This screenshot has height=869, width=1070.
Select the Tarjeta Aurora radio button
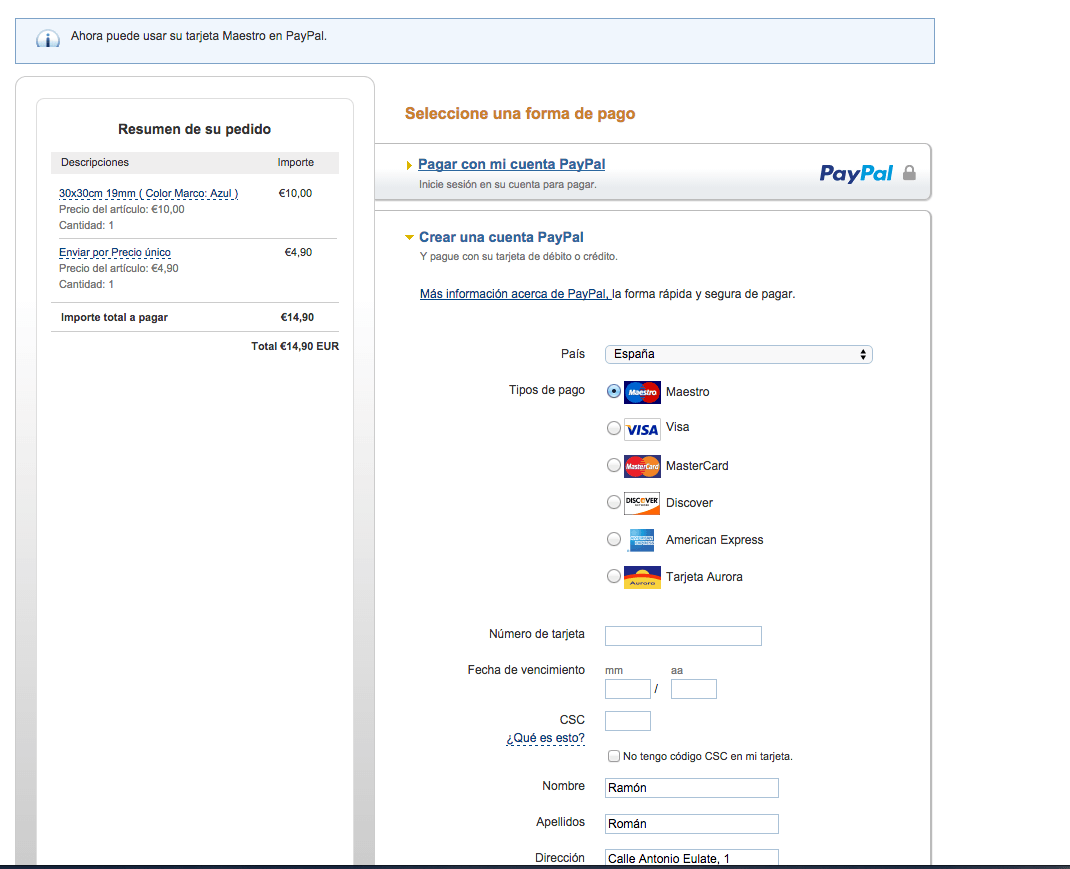(x=613, y=576)
